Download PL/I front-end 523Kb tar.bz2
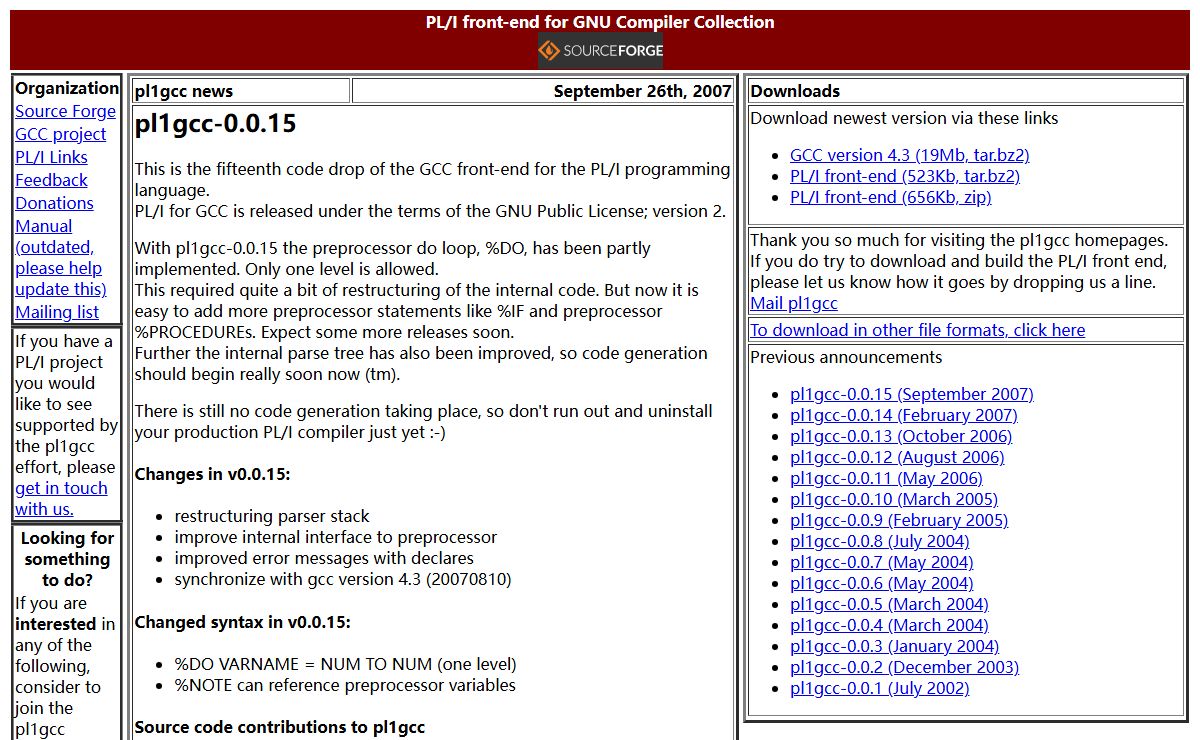 point(905,176)
